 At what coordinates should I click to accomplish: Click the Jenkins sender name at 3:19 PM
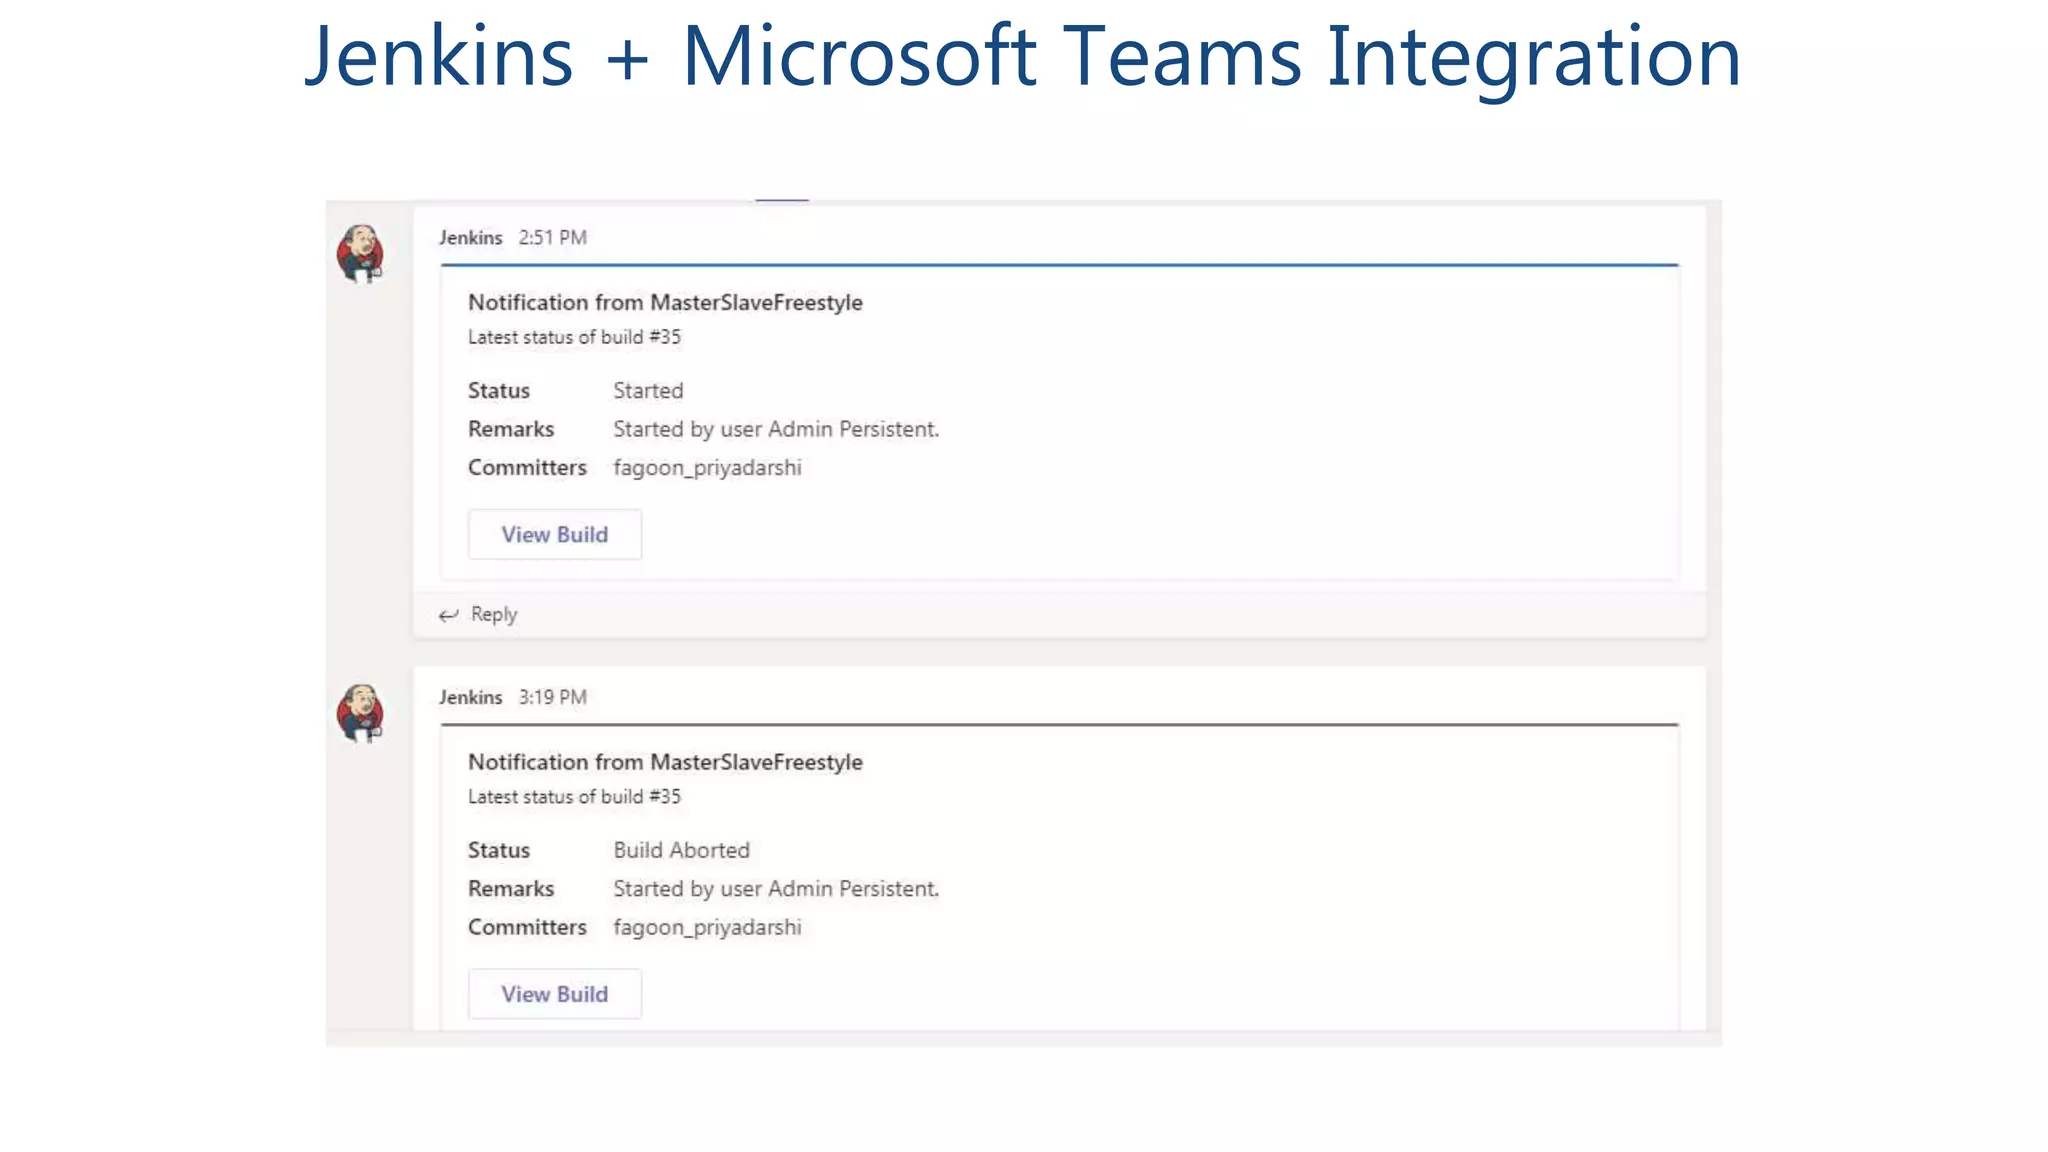click(470, 697)
